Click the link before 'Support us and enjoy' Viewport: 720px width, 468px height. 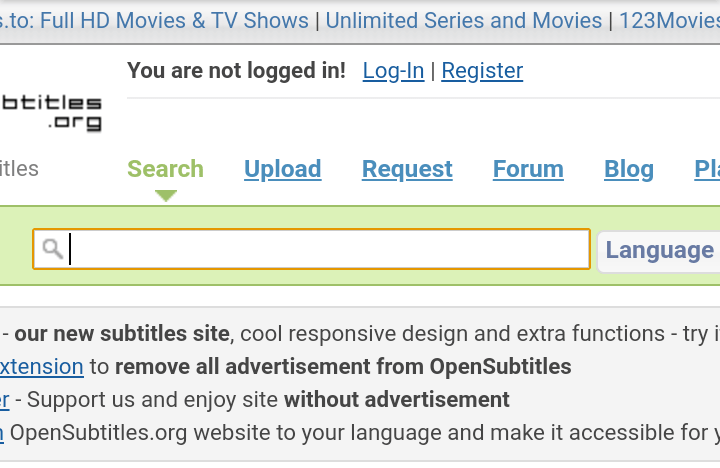5,400
